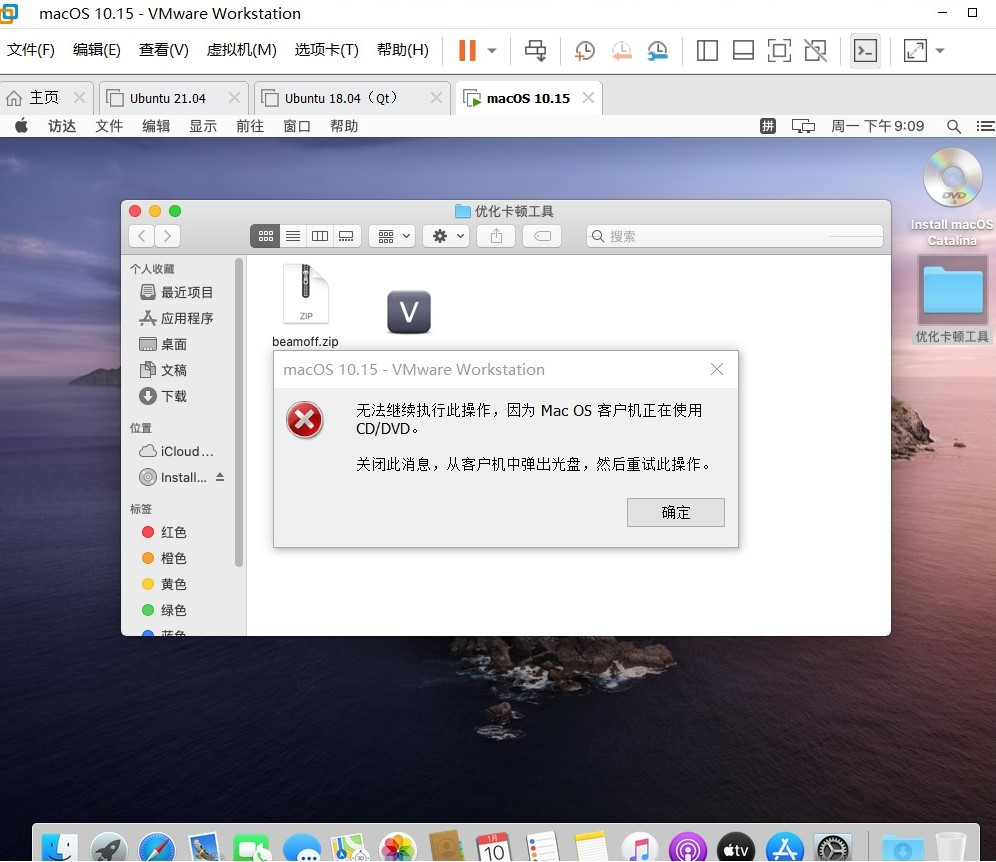This screenshot has height=862, width=996.
Task: Open the Finder group-by dropdown
Action: tap(393, 236)
